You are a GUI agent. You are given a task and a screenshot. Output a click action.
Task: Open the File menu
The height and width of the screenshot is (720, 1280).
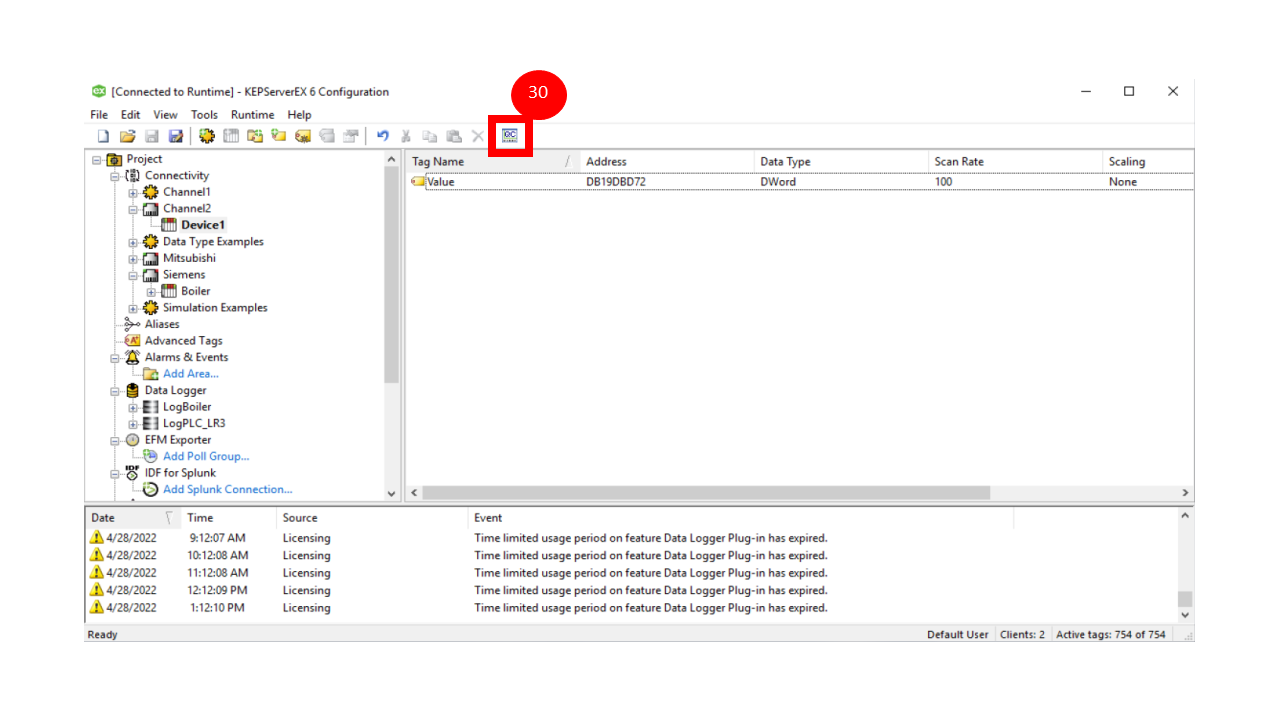99,115
